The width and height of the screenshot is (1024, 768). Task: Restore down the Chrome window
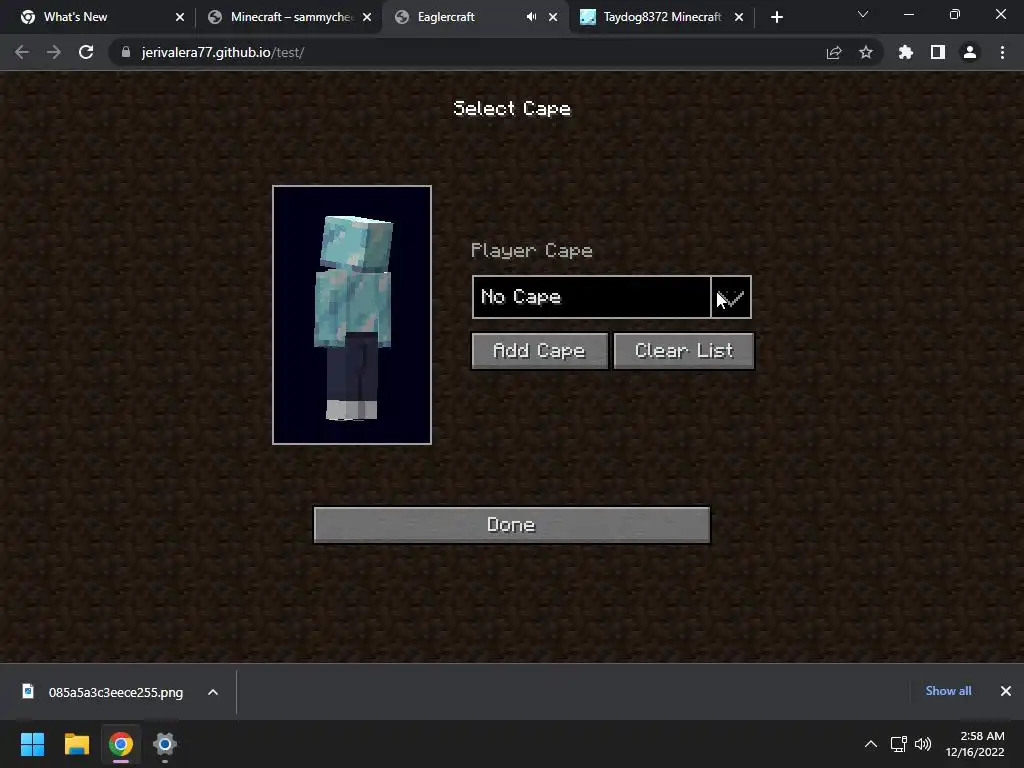pyautogui.click(x=955, y=14)
